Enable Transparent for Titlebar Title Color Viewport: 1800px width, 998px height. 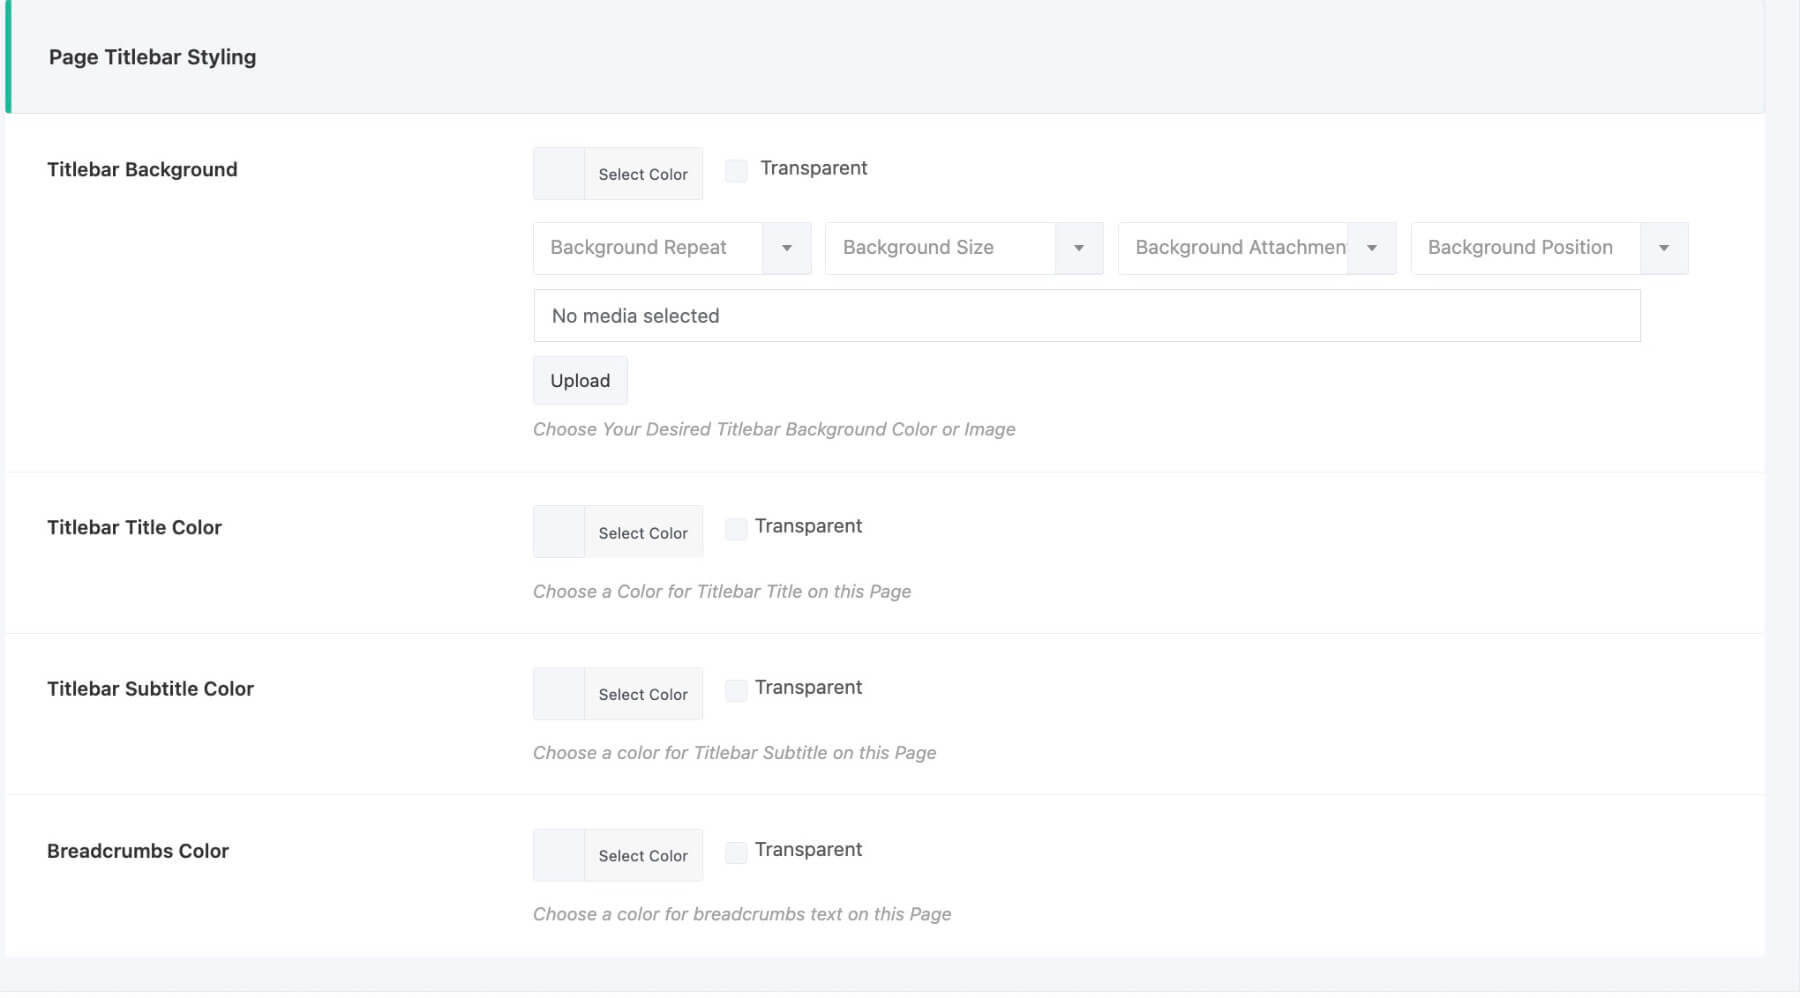click(x=736, y=529)
